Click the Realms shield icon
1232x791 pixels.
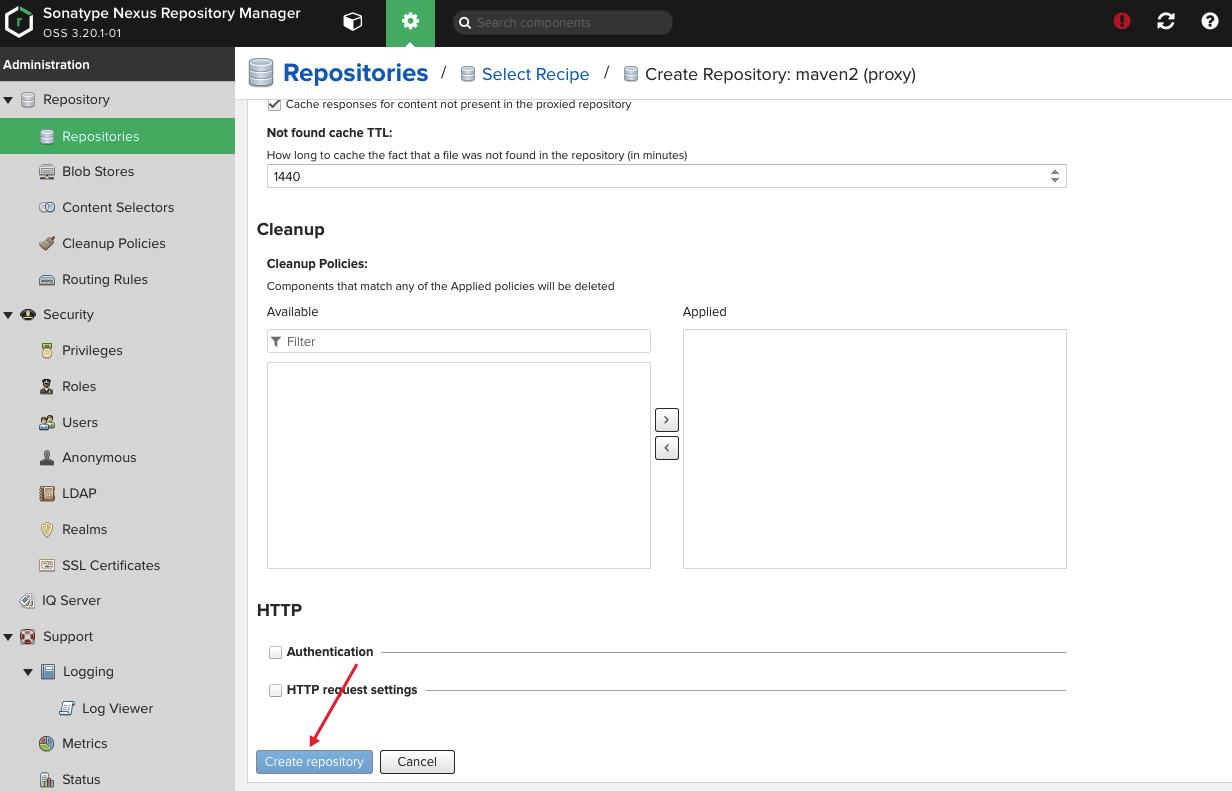(47, 530)
